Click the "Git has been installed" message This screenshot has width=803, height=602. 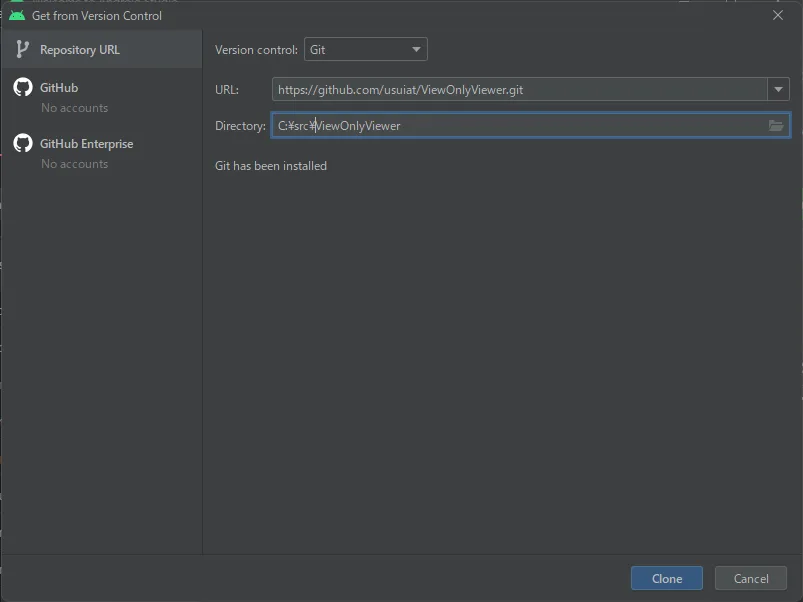271,166
